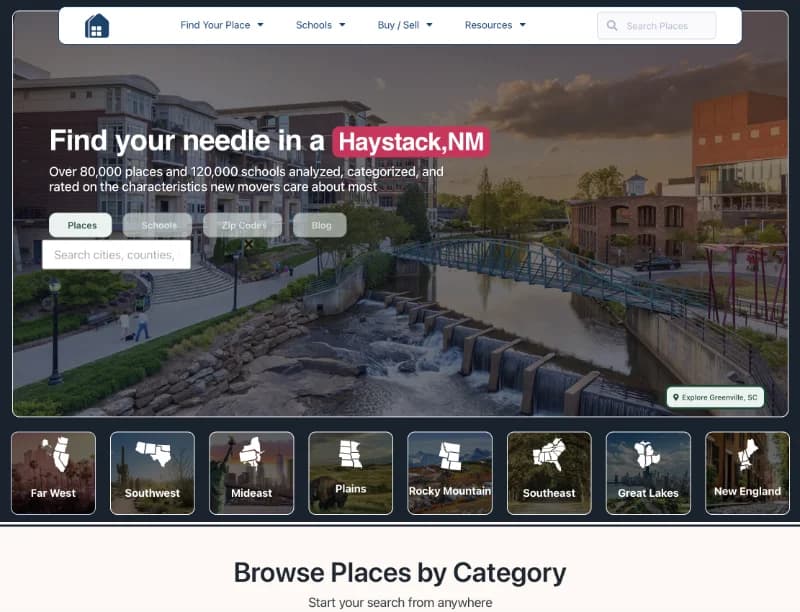The image size is (800, 612).
Task: Click the Great Lakes region map icon
Action: 646,454
